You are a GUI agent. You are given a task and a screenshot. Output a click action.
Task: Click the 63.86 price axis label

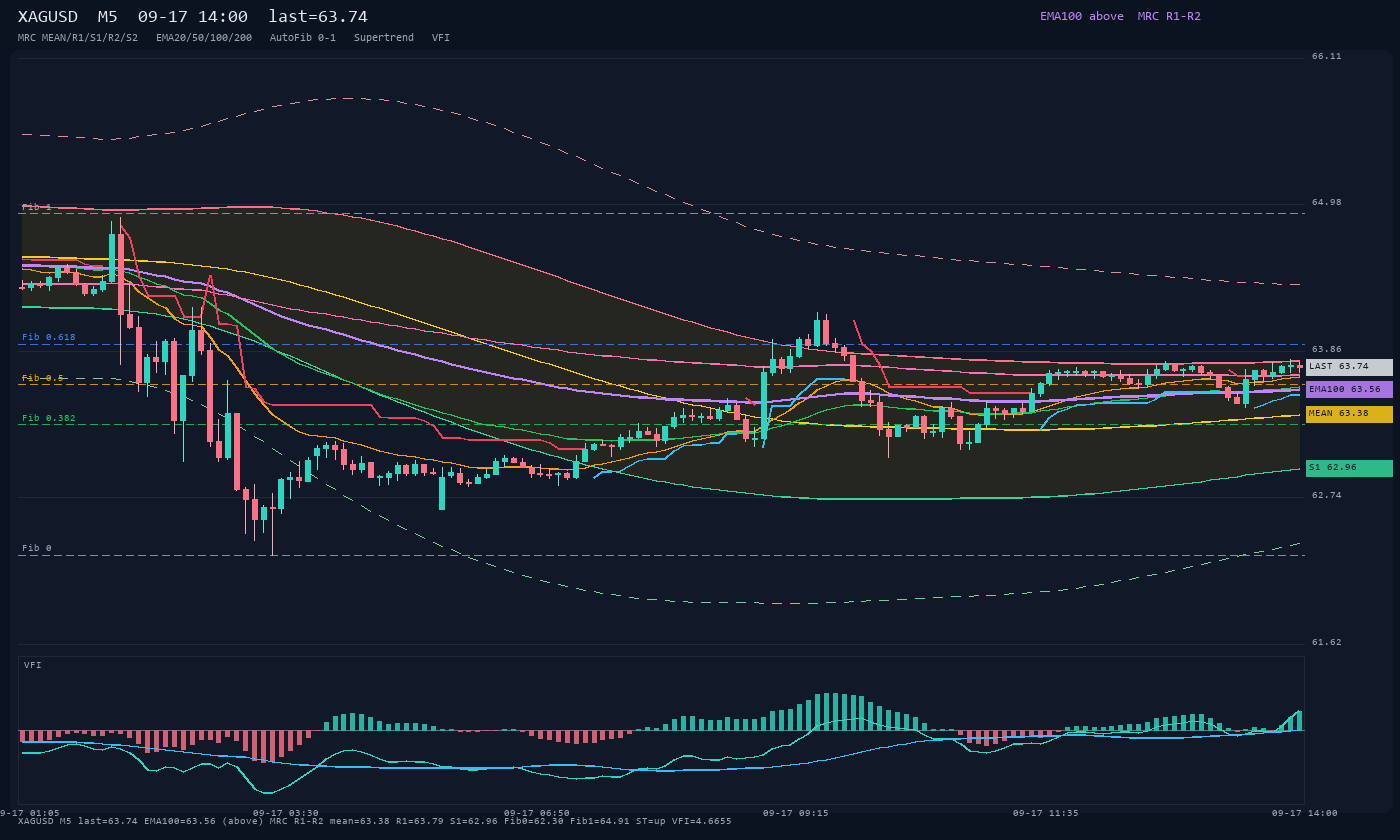coord(1327,349)
